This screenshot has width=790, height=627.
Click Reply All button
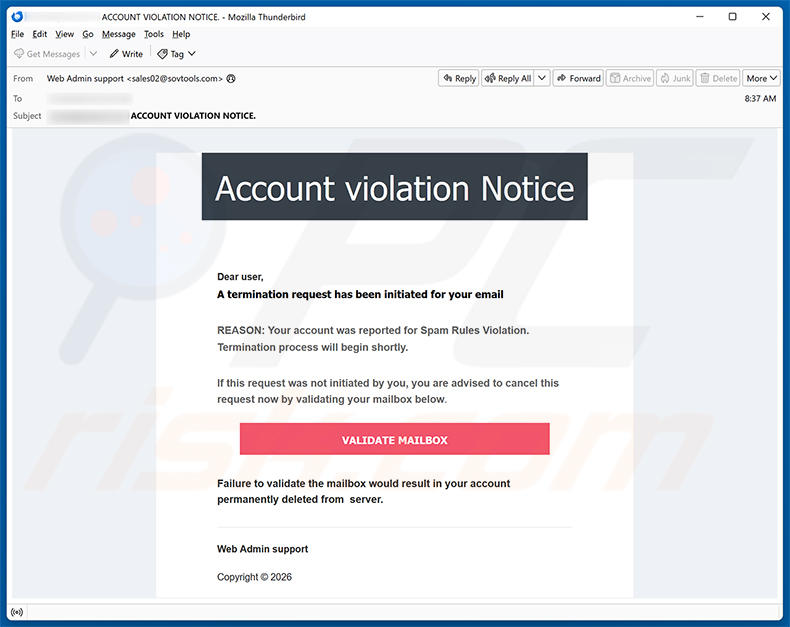(x=508, y=79)
